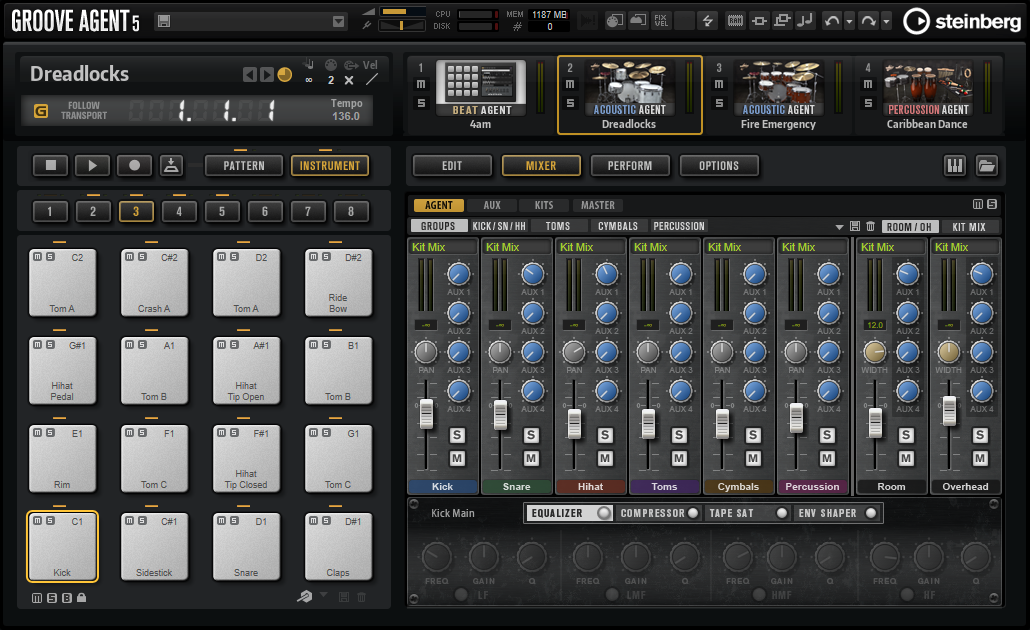Show the TOMS channel group
Screen dimensions: 1030x630
click(558, 226)
